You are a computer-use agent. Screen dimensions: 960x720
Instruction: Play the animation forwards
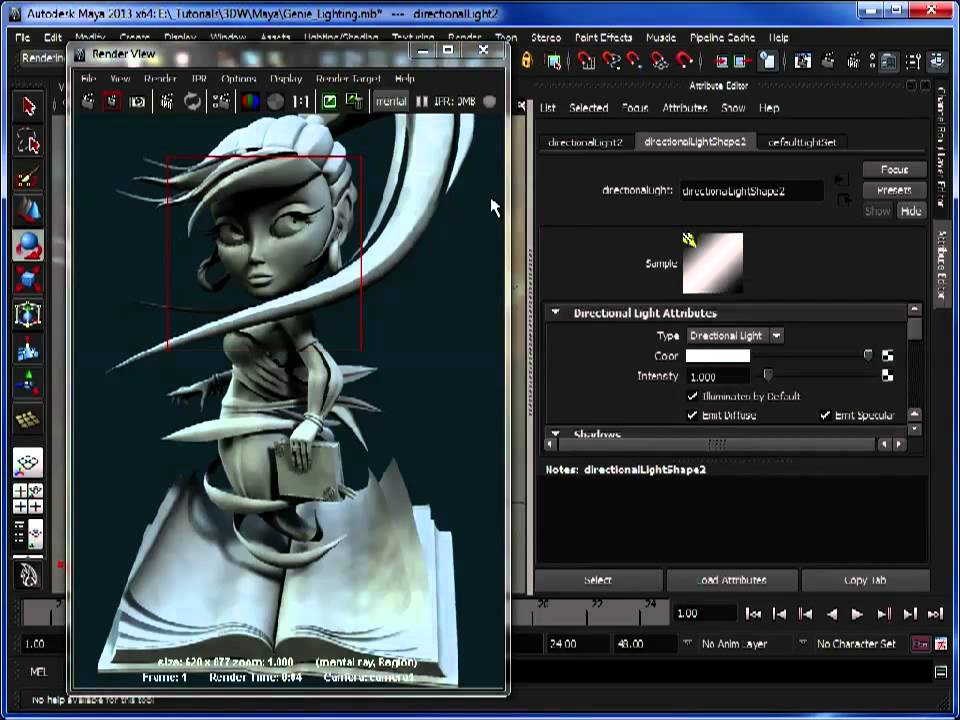[x=857, y=614]
